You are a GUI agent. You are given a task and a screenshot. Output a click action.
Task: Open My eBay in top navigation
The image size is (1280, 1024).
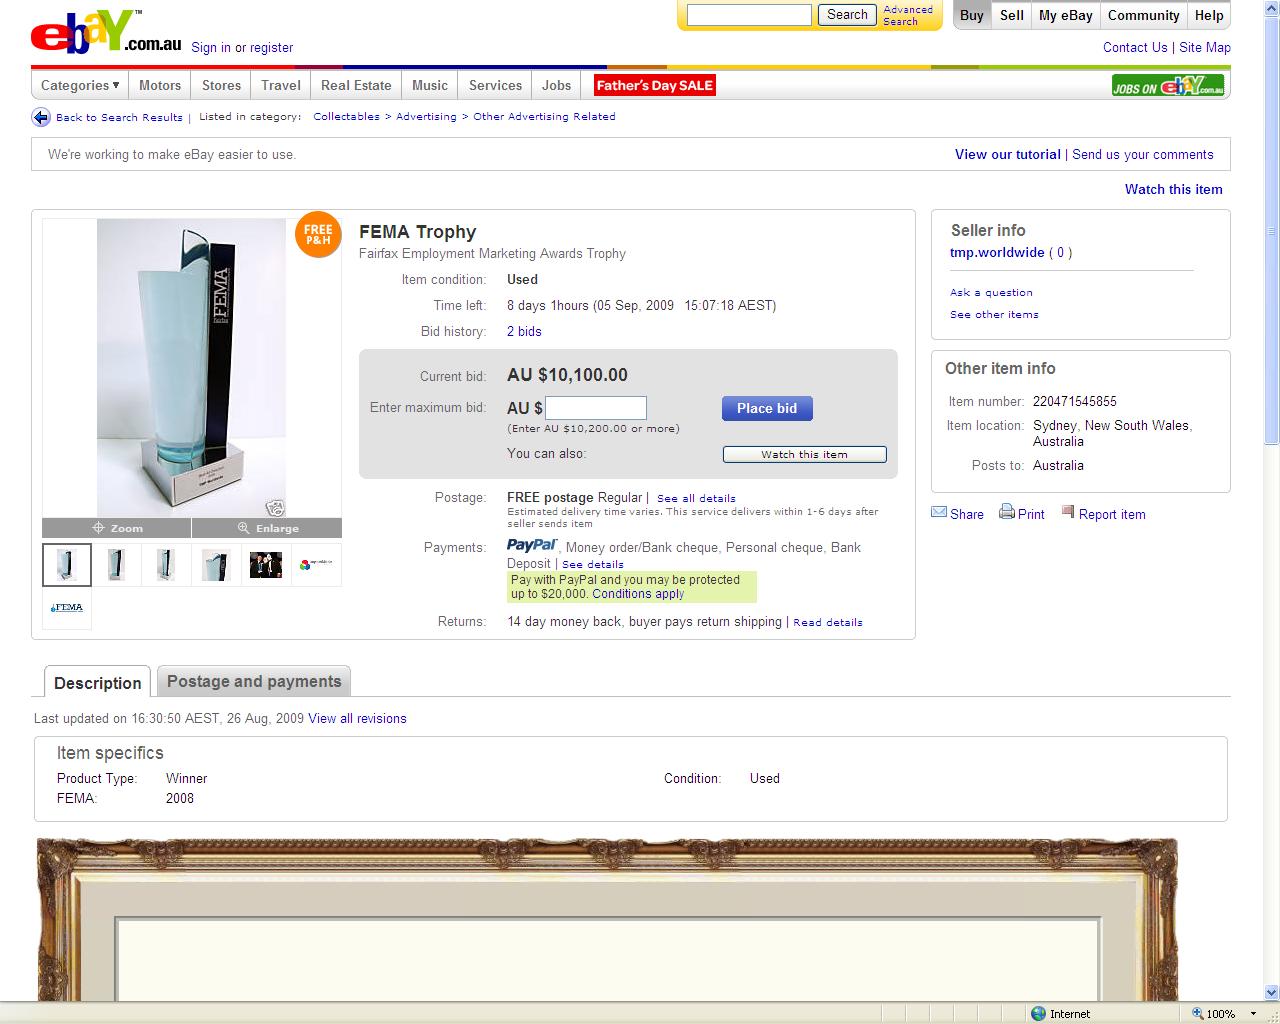tap(1066, 15)
